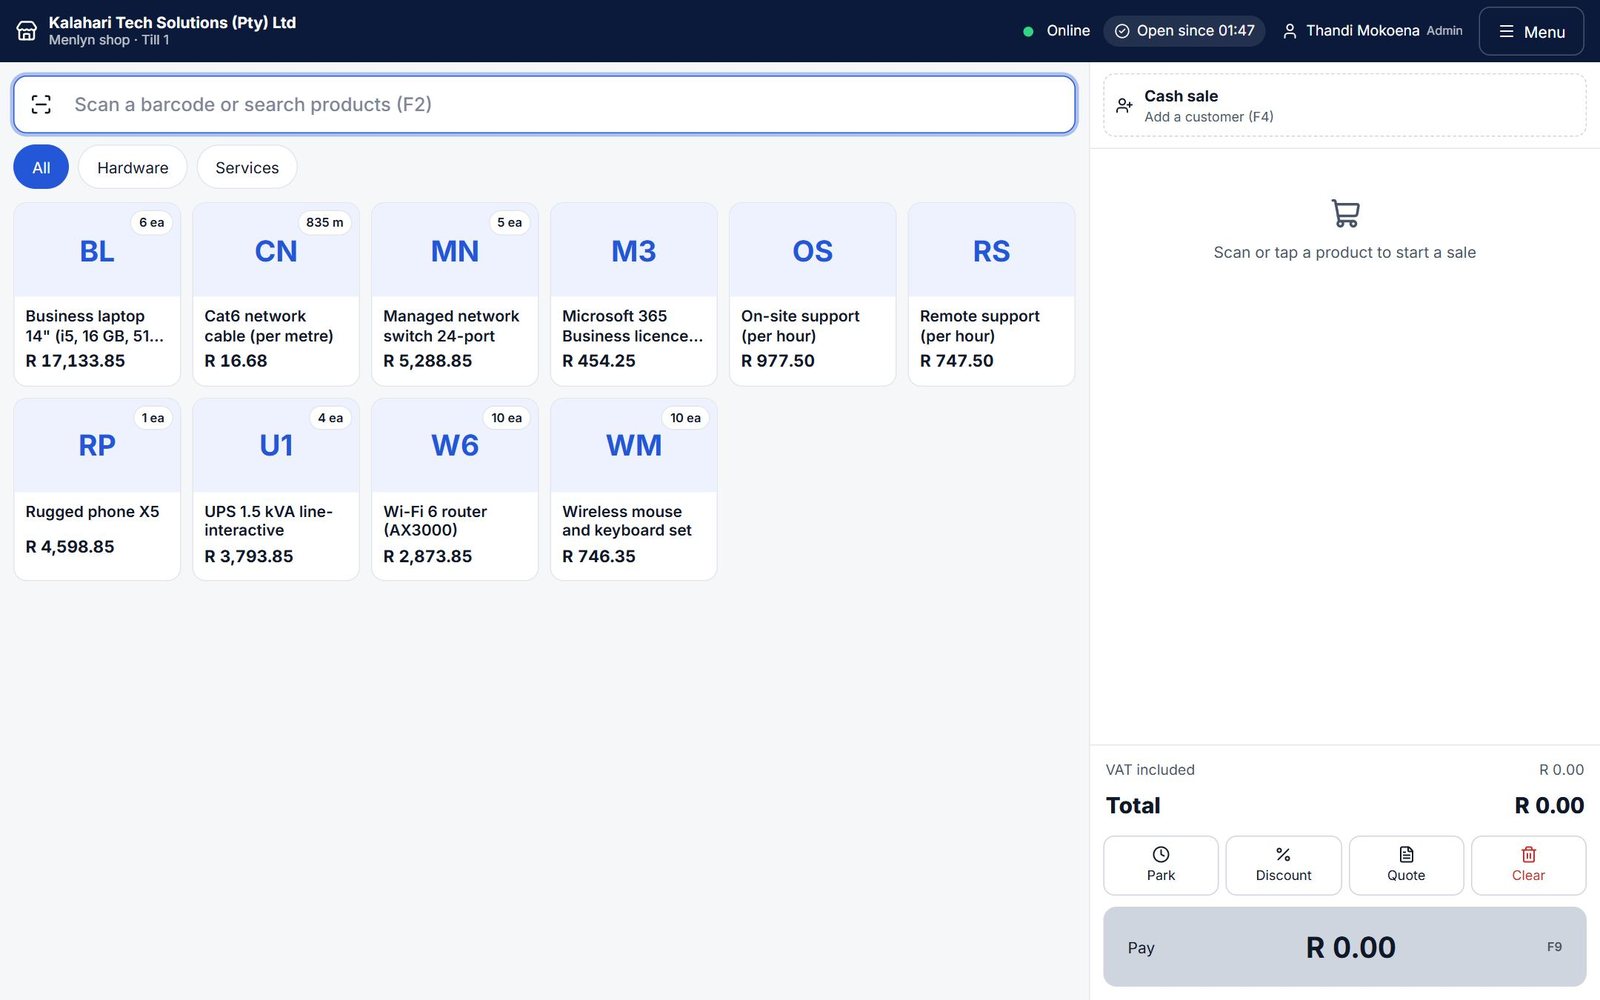The width and height of the screenshot is (1600, 1000).
Task: Click the store icon beside Kalahari Tech Solutions
Action: (27, 31)
